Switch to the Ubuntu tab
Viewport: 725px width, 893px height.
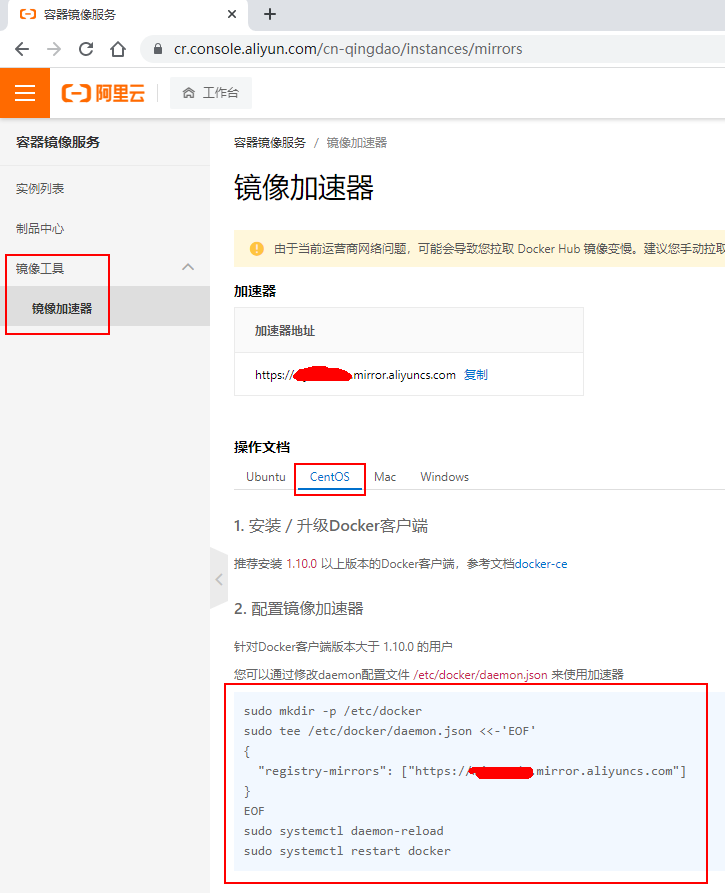point(265,477)
